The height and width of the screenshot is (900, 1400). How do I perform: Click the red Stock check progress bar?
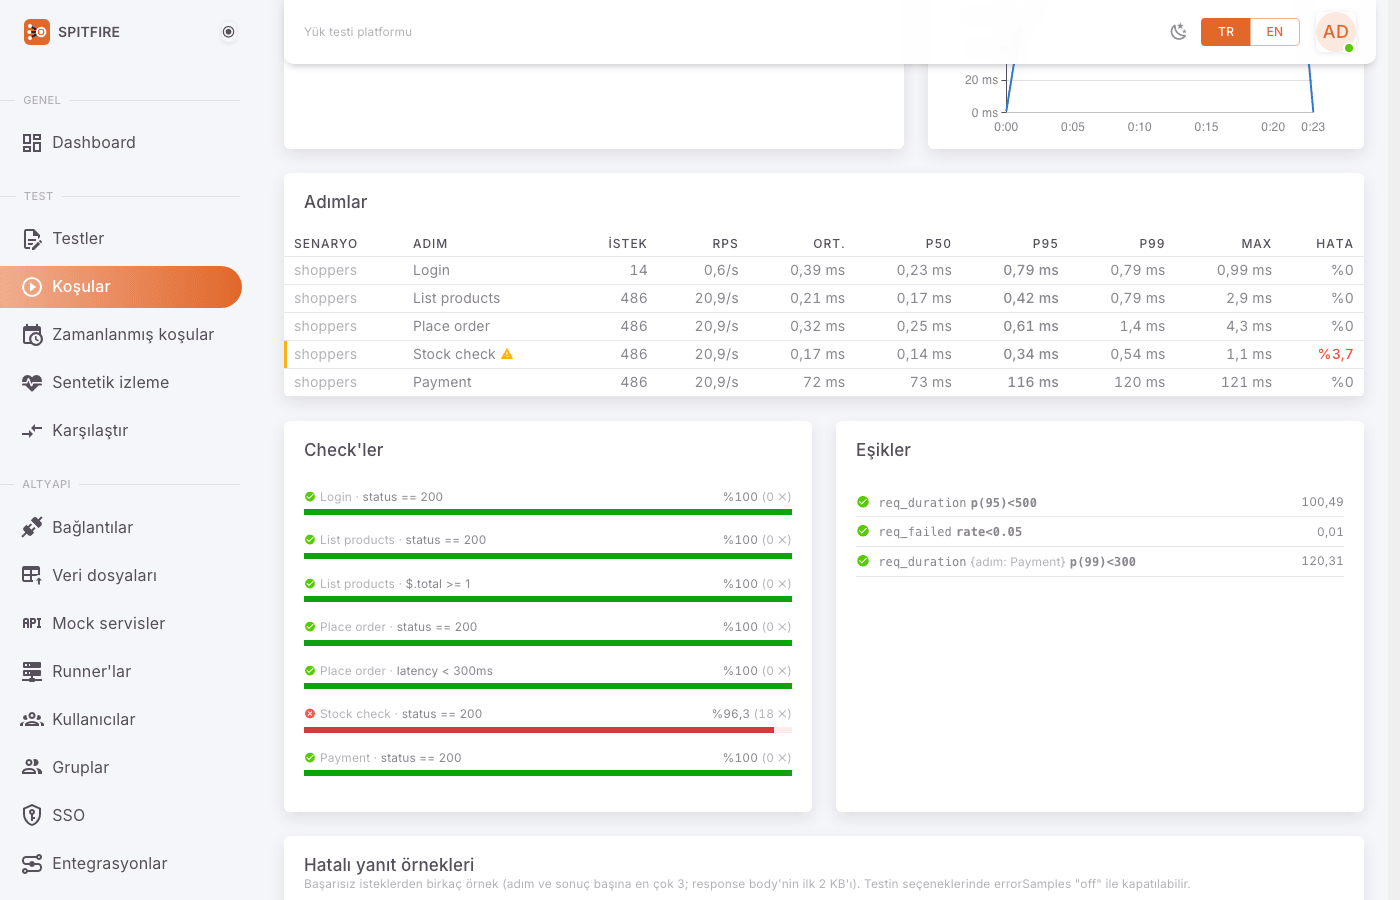point(548,730)
